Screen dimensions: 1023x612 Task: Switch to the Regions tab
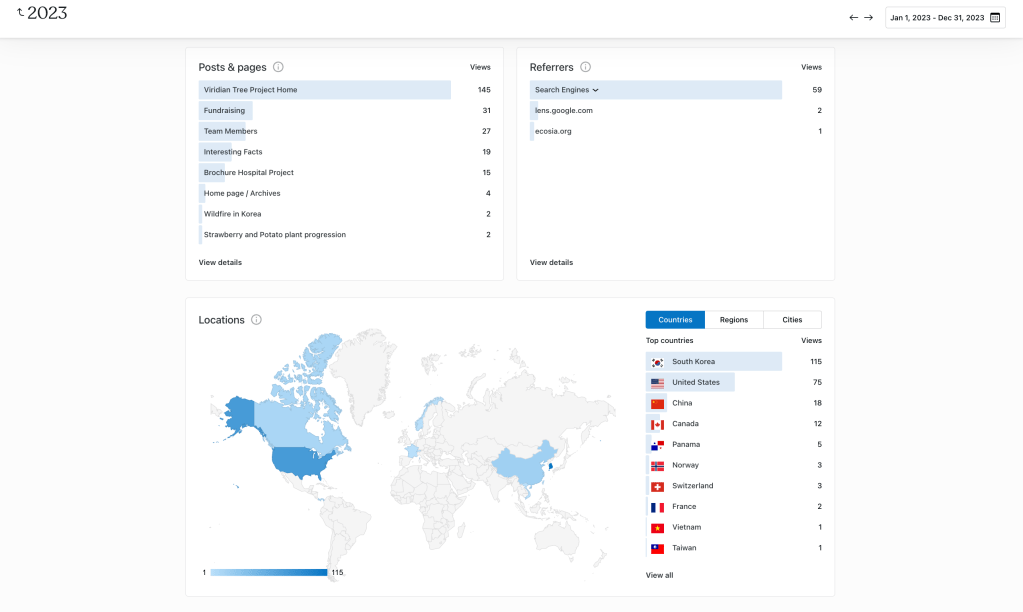[x=733, y=320]
